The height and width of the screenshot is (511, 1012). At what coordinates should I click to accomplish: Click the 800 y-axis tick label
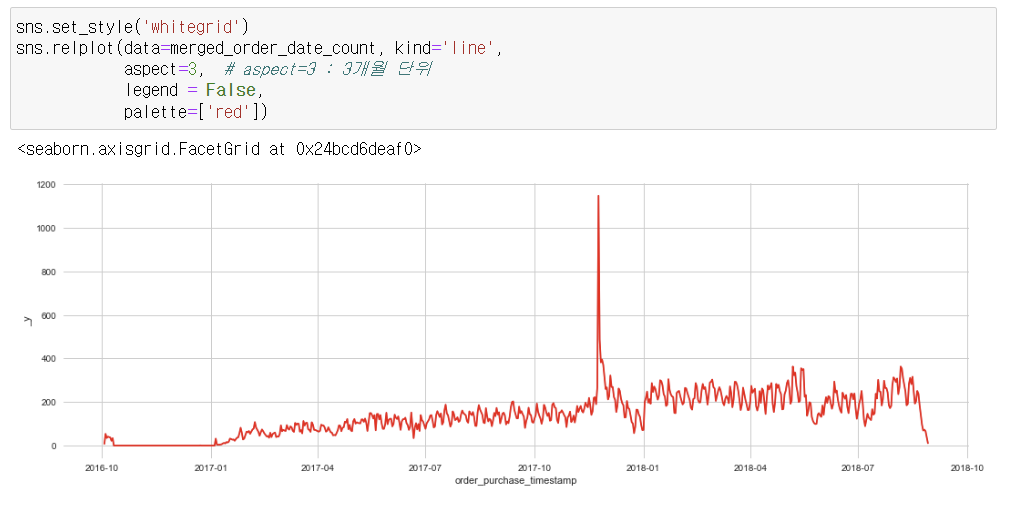pos(48,272)
